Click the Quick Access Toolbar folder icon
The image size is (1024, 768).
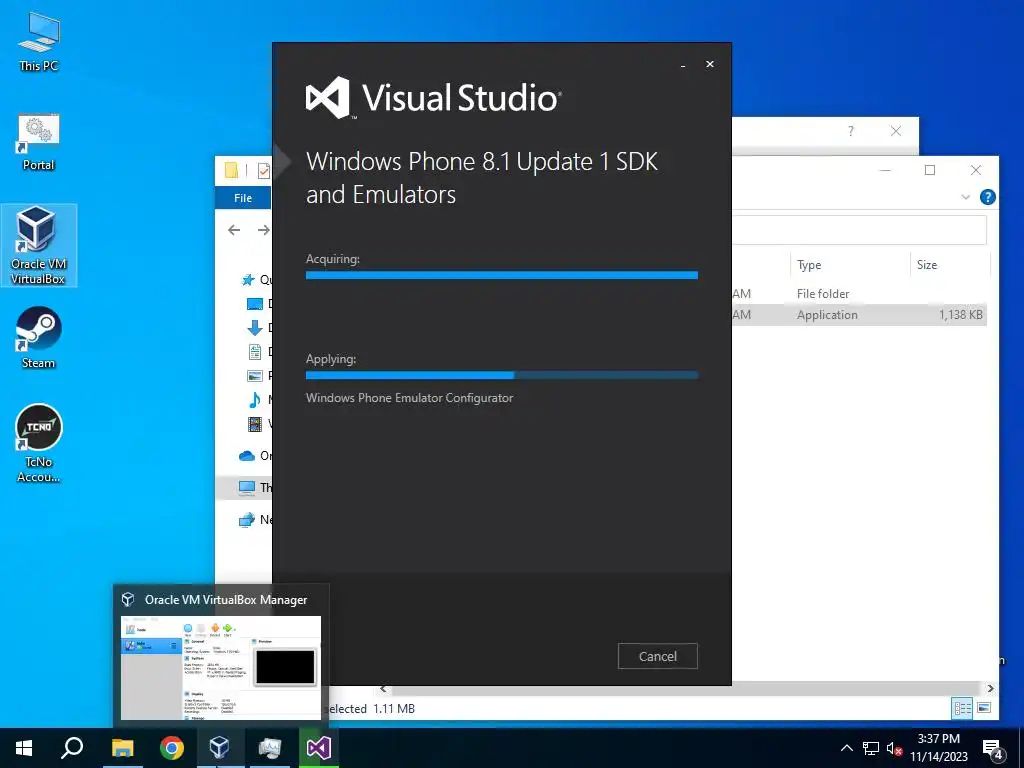click(231, 170)
